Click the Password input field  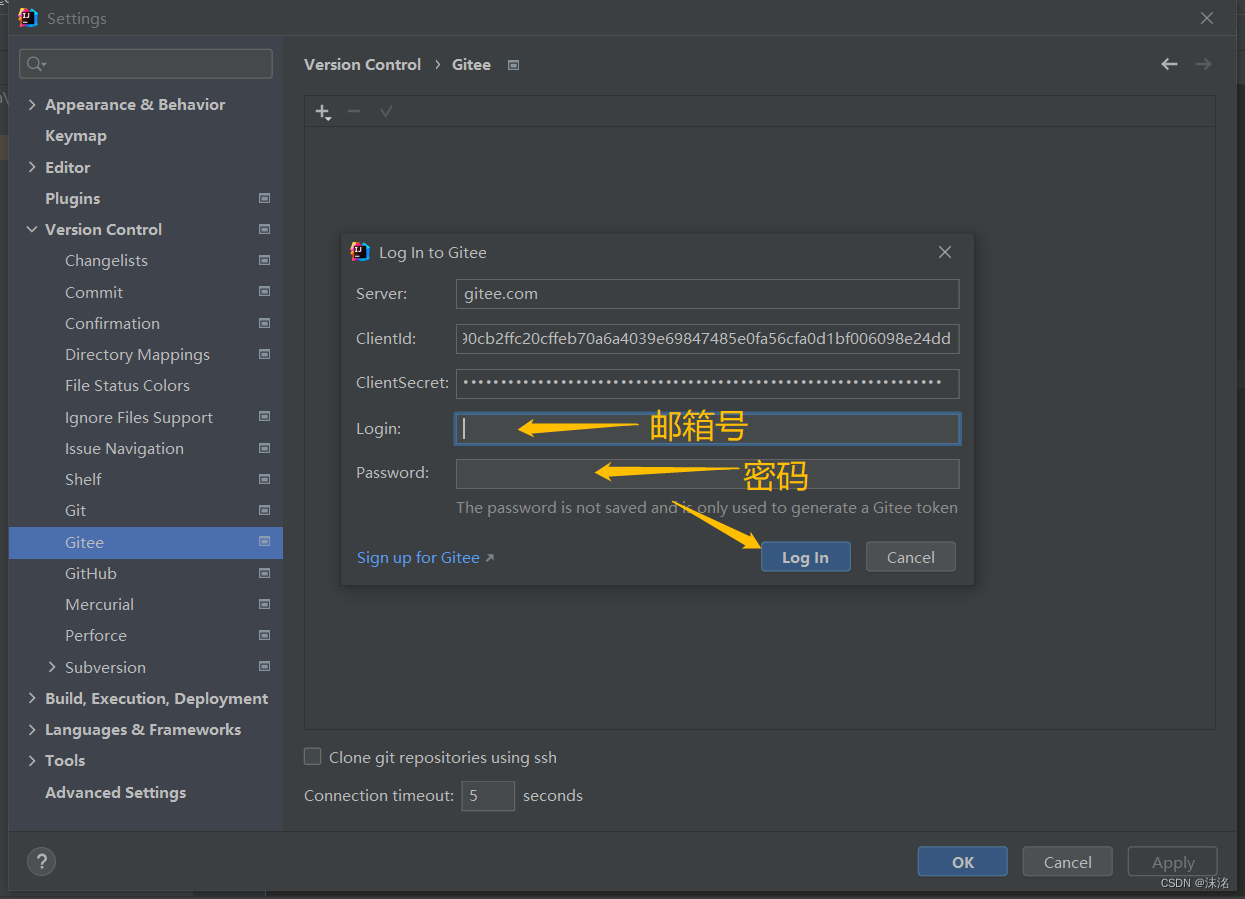click(x=708, y=473)
